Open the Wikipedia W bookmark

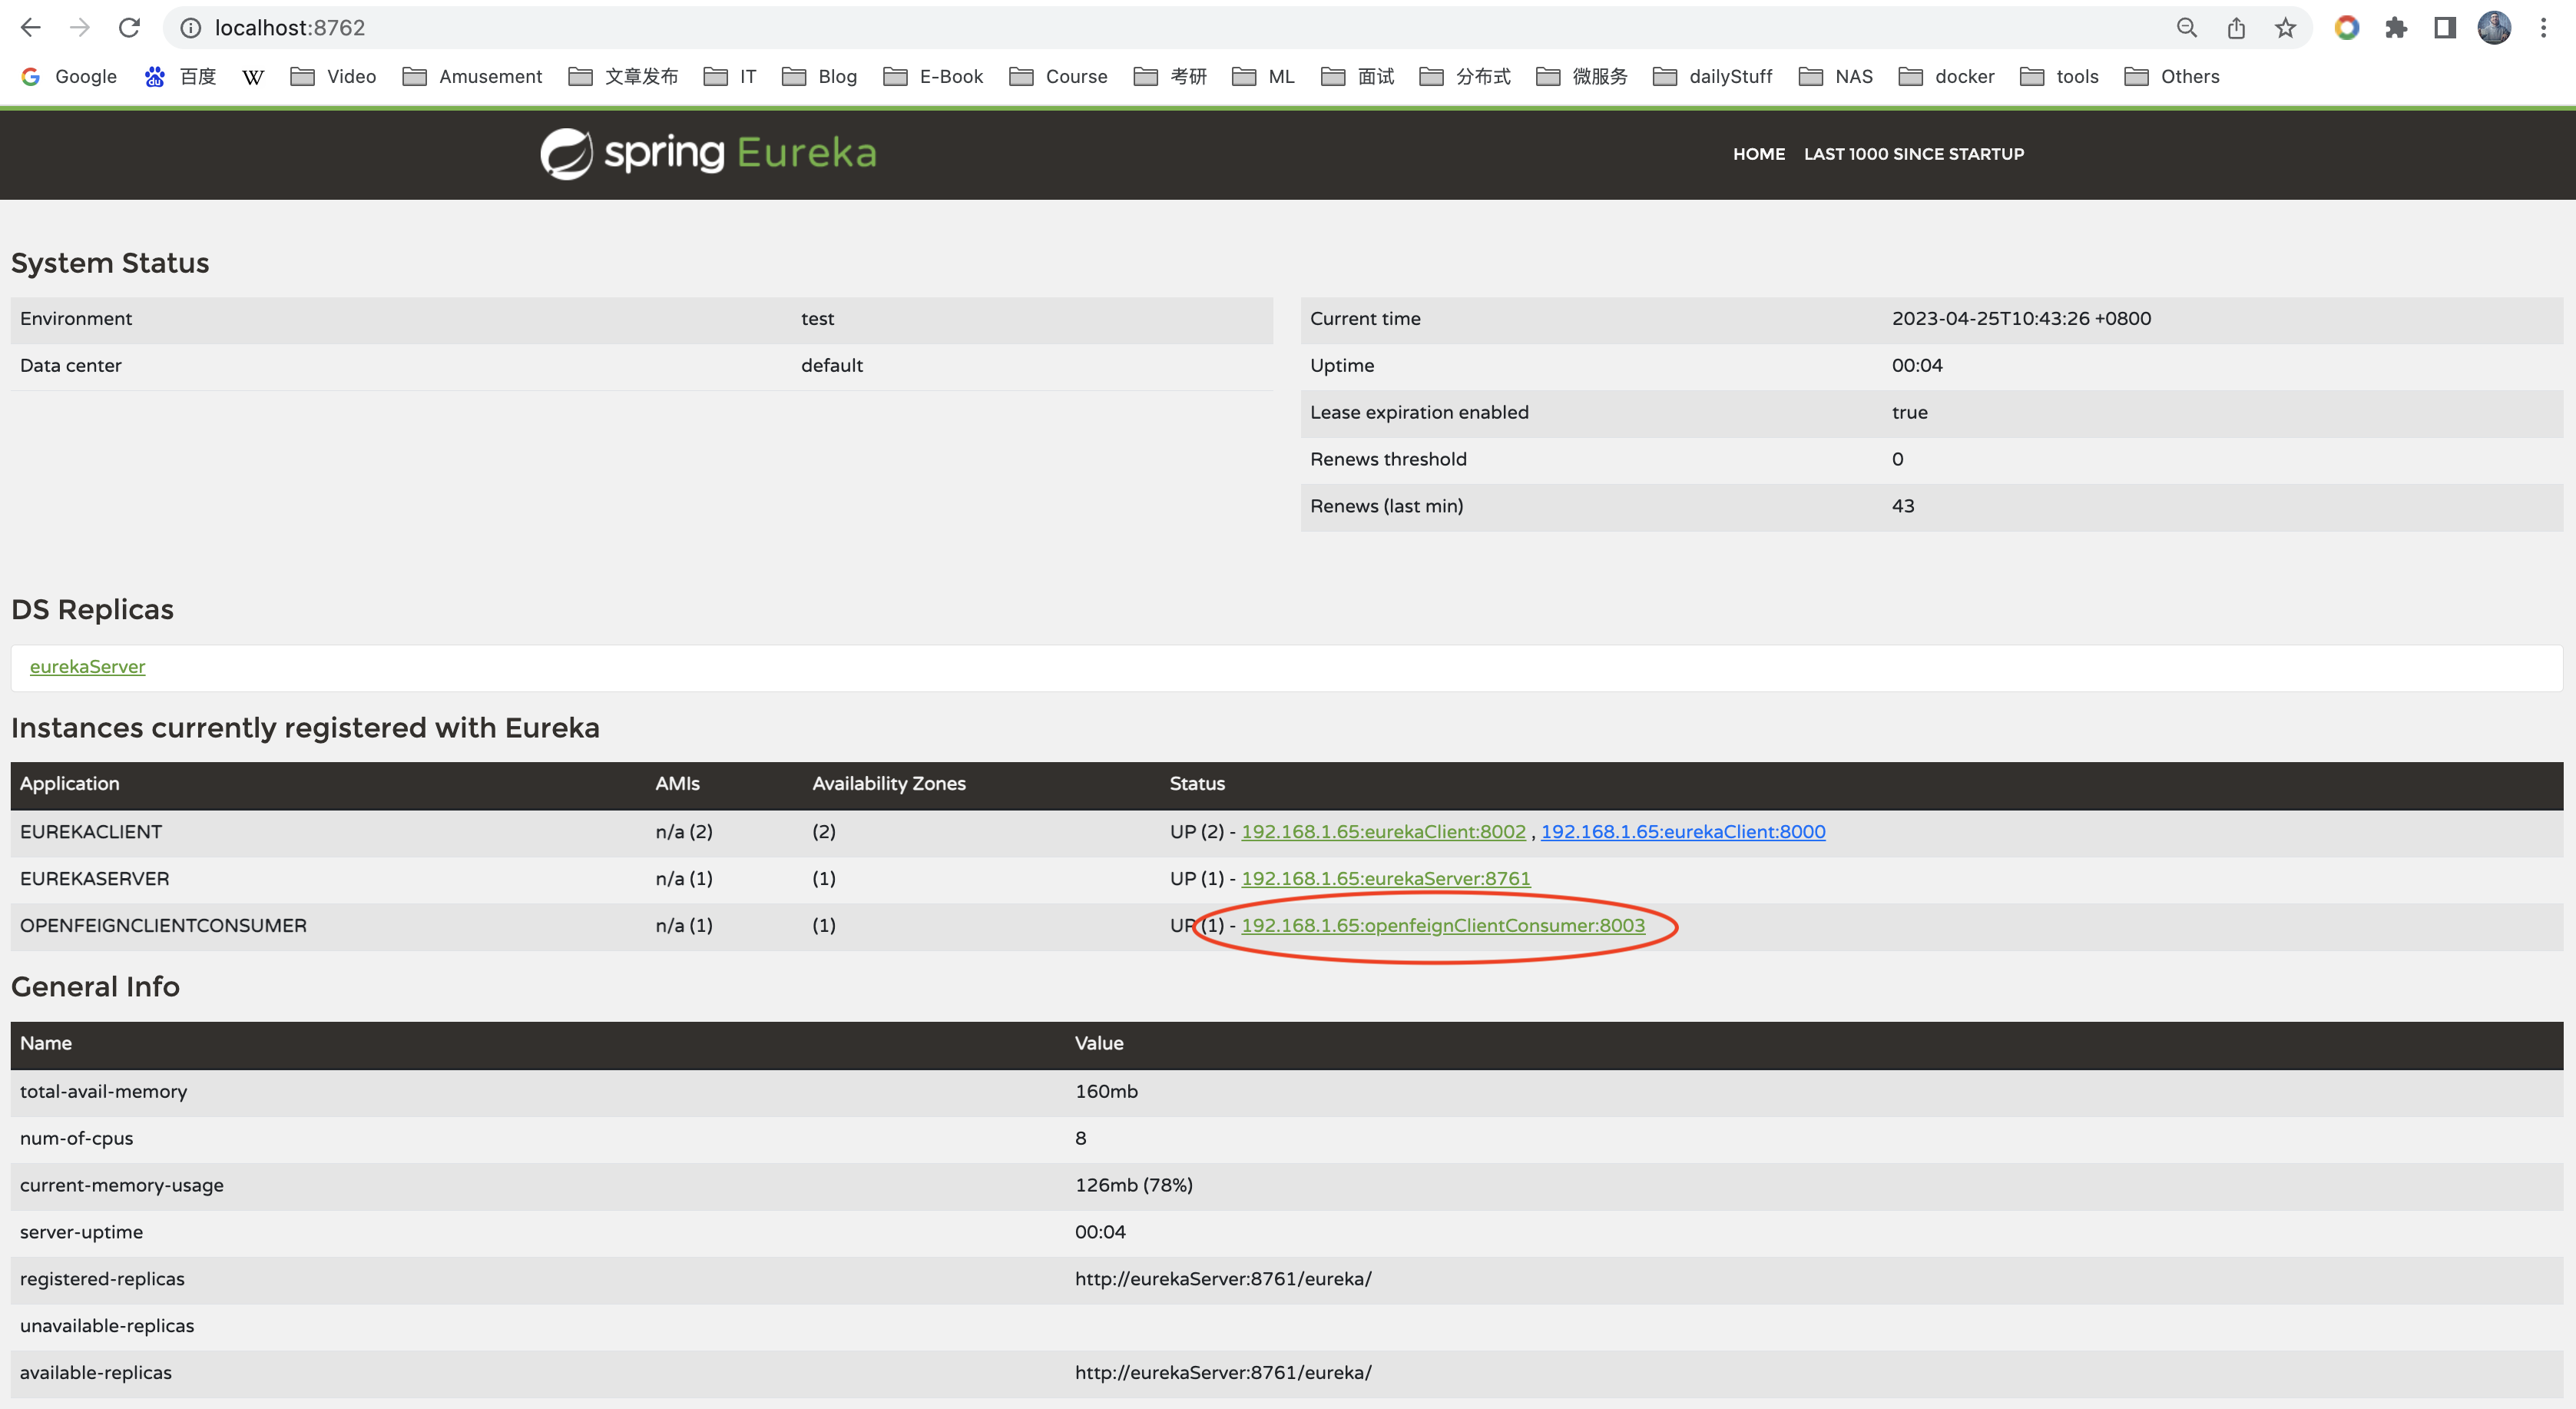pos(253,77)
